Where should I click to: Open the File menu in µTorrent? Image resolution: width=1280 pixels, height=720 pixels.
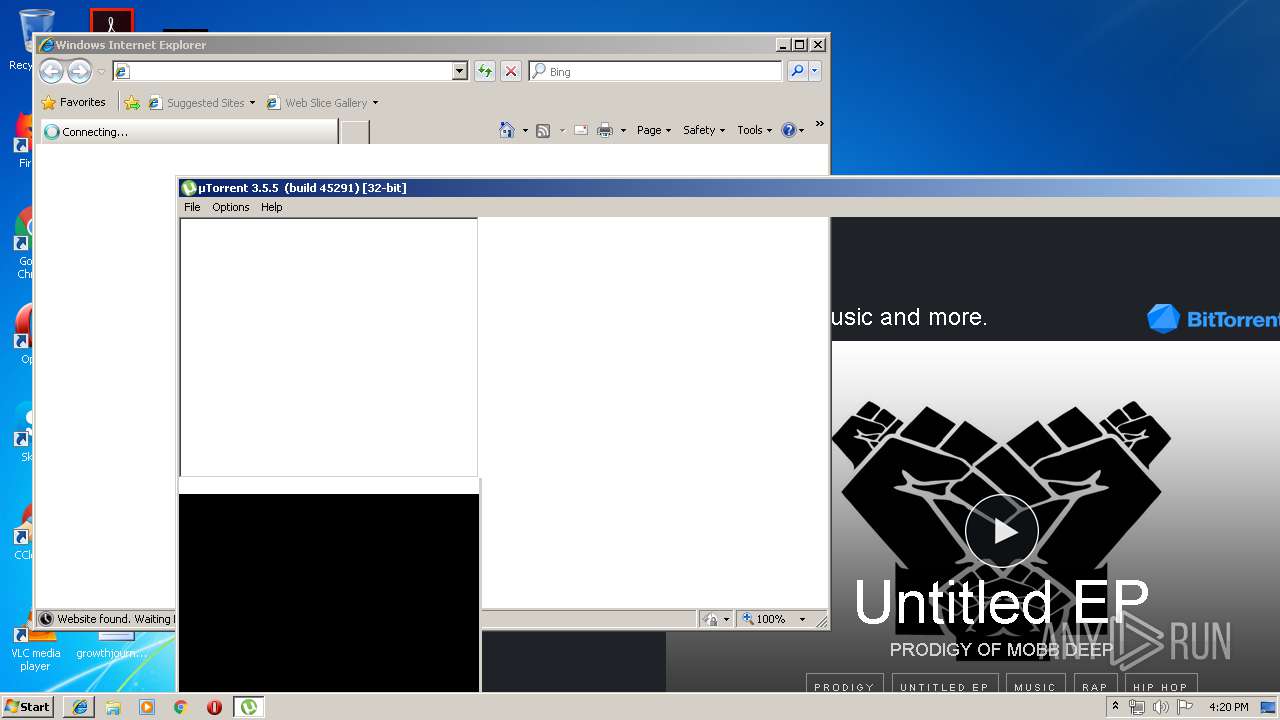point(192,207)
